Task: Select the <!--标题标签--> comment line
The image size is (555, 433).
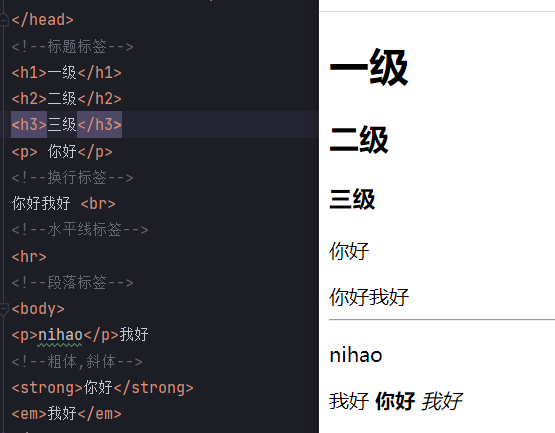Action: tap(72, 46)
